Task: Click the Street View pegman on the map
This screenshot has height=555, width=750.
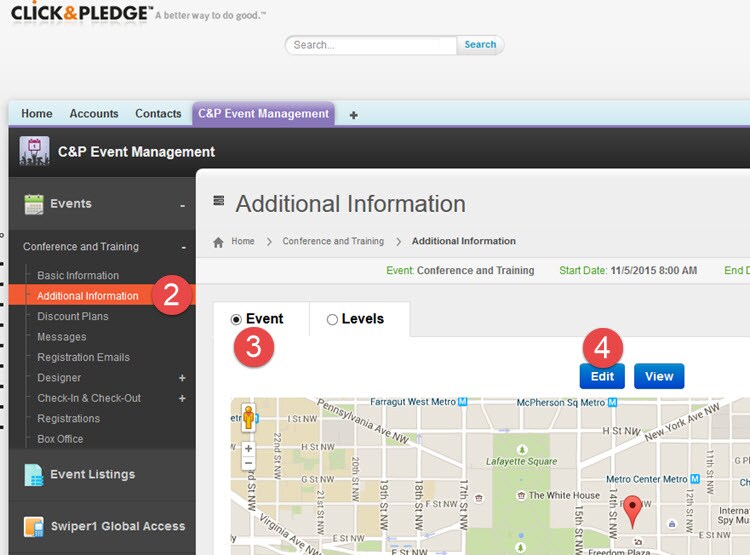Action: (x=248, y=417)
